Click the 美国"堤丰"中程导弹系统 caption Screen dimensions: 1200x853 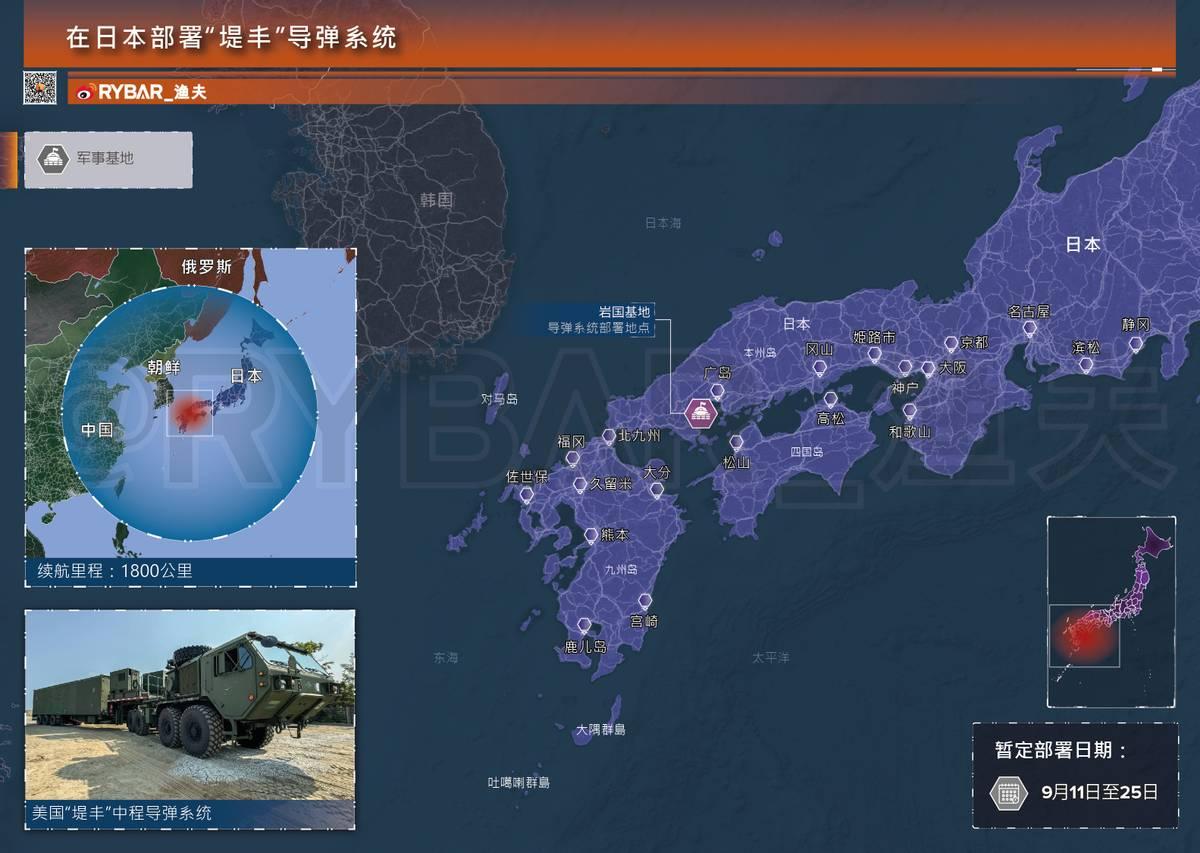[122, 813]
